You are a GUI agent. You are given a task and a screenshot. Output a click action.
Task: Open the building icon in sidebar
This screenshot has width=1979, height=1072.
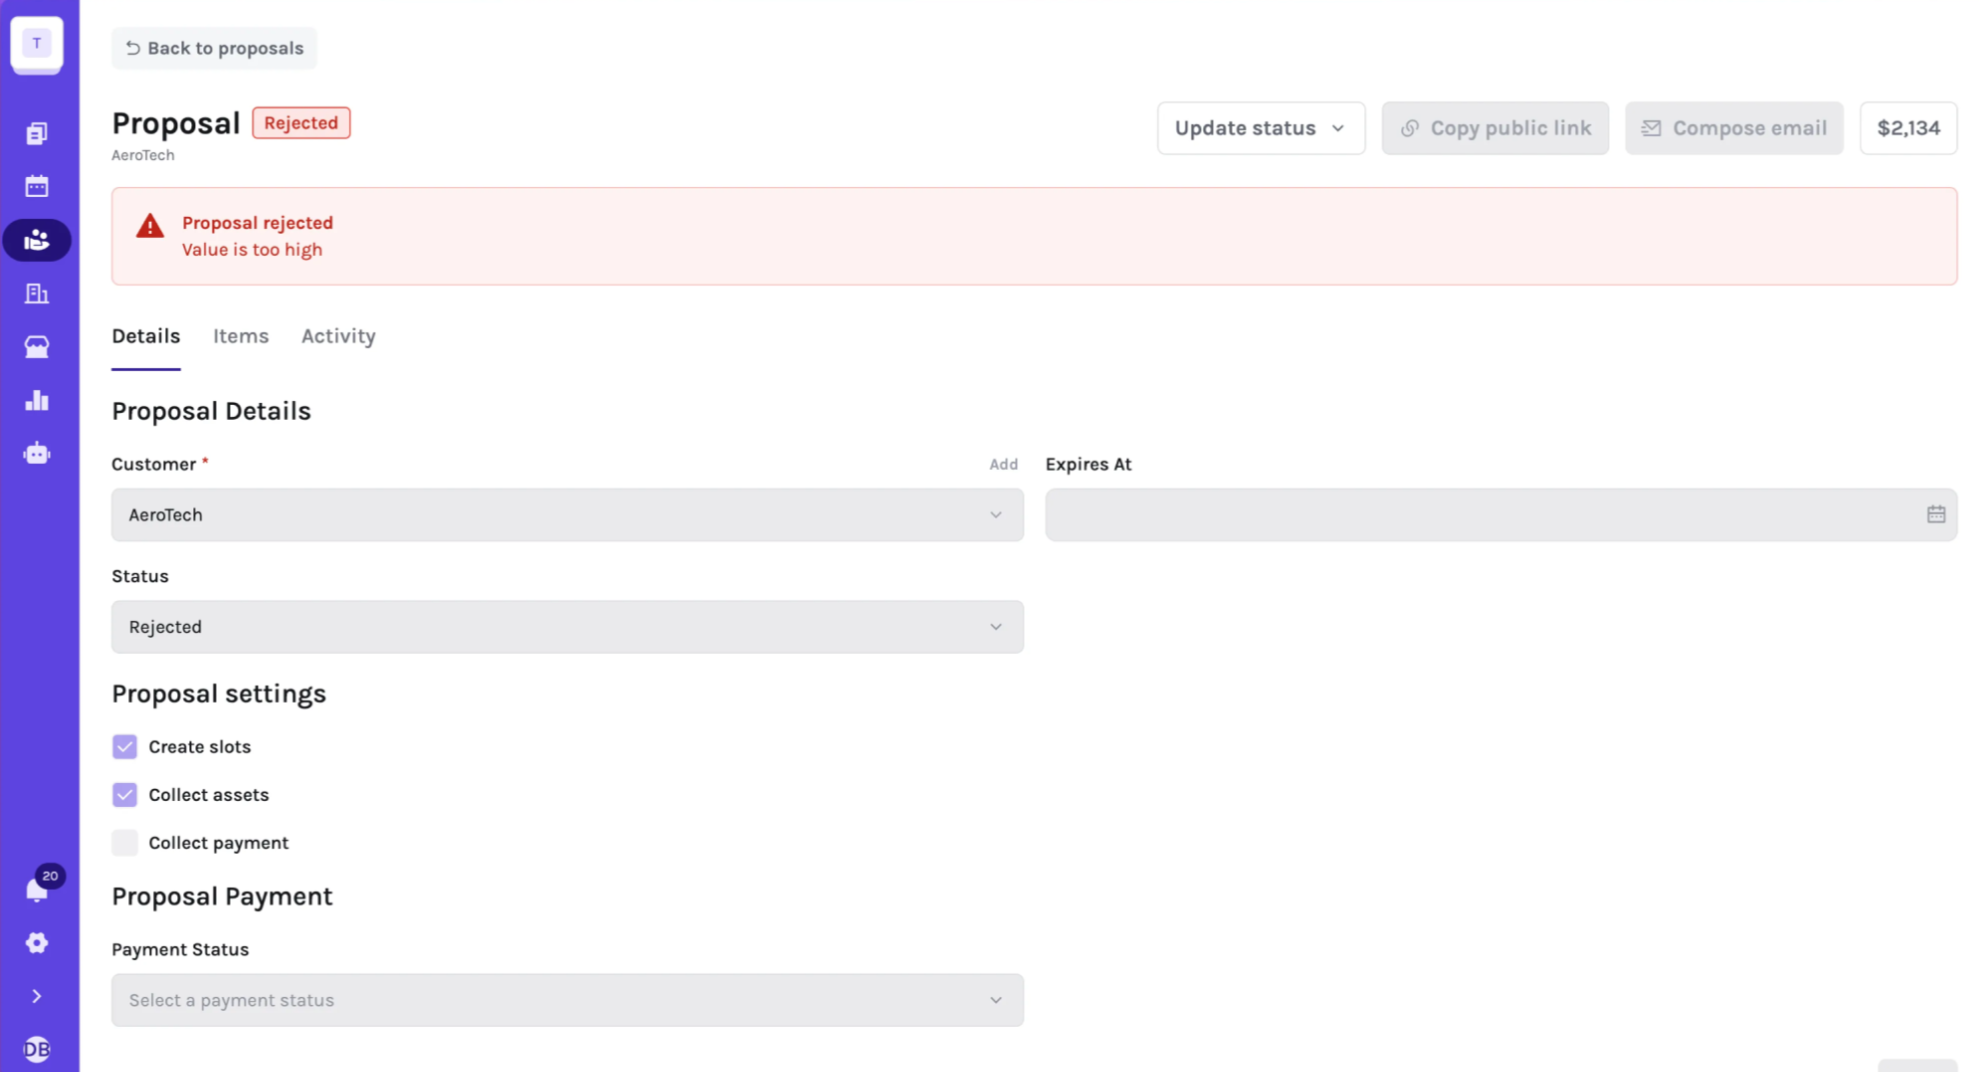37,293
